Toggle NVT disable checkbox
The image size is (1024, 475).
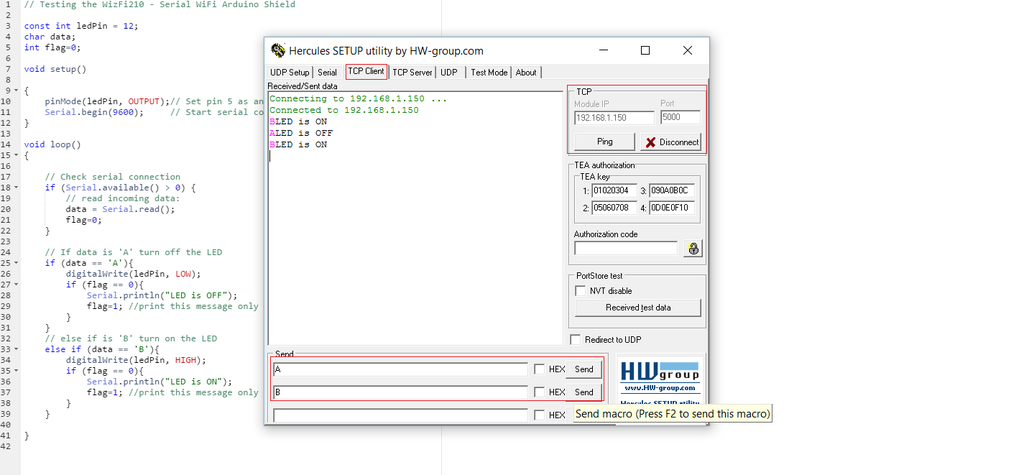580,291
